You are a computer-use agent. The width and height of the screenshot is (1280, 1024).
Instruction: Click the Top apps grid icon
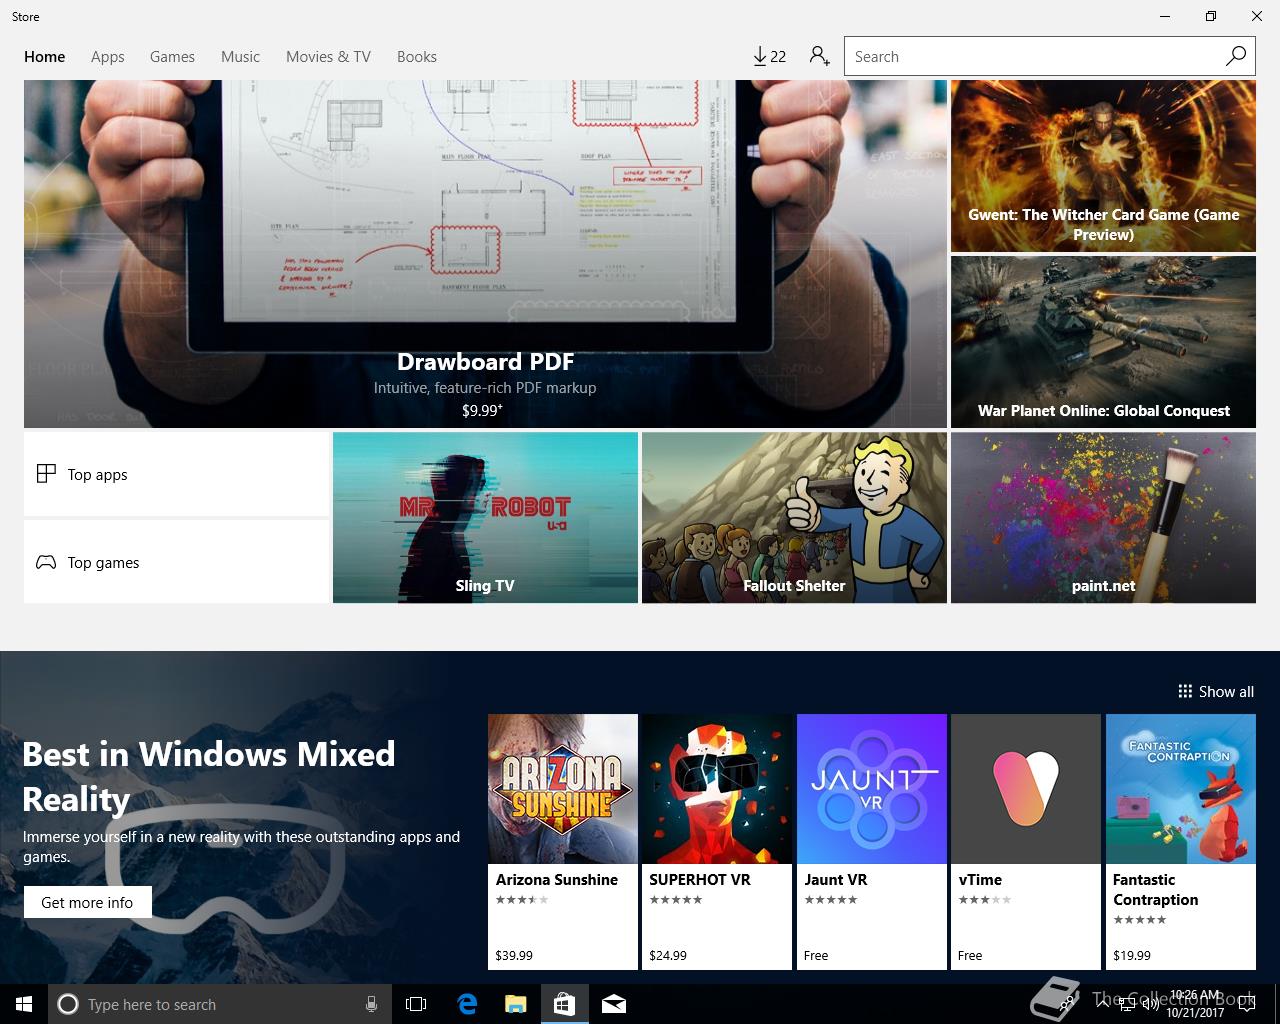click(46, 474)
